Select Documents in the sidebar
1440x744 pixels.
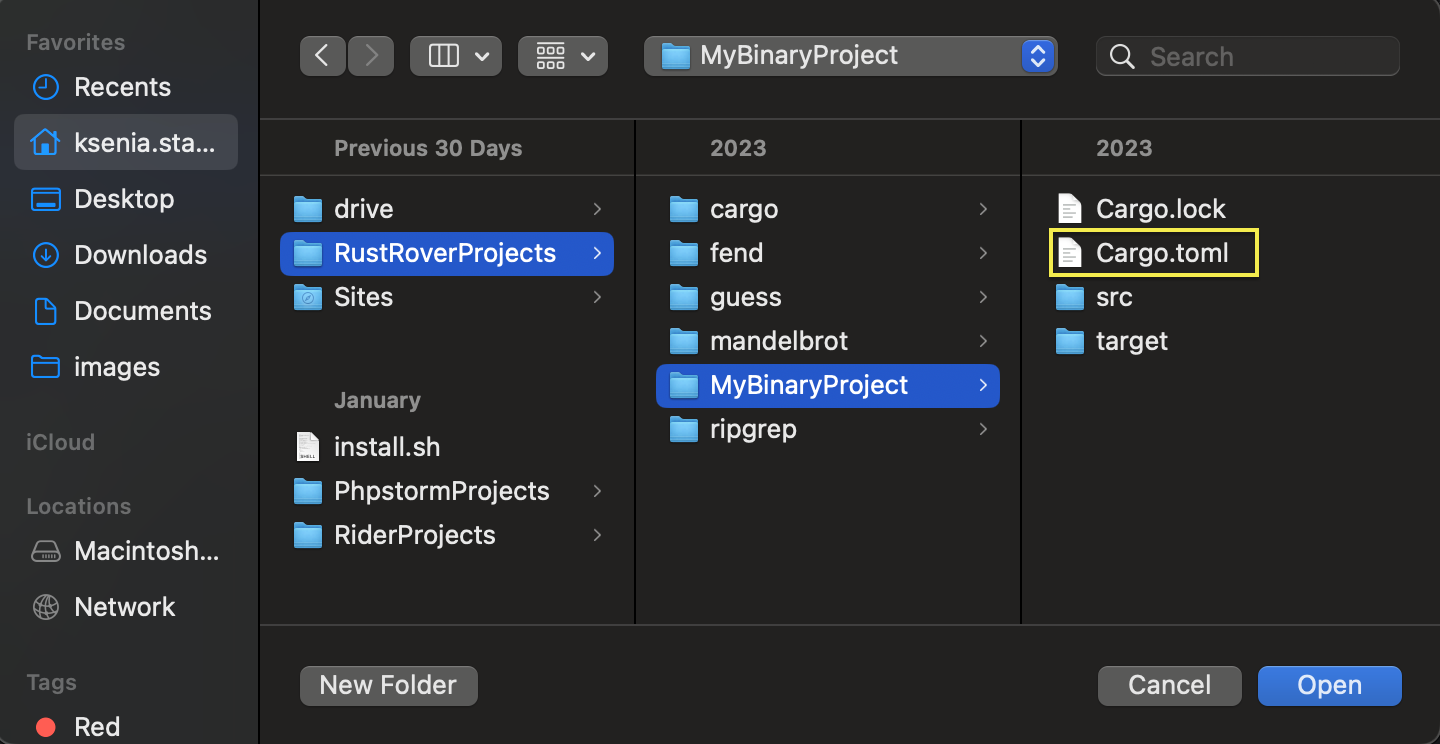[x=142, y=311]
